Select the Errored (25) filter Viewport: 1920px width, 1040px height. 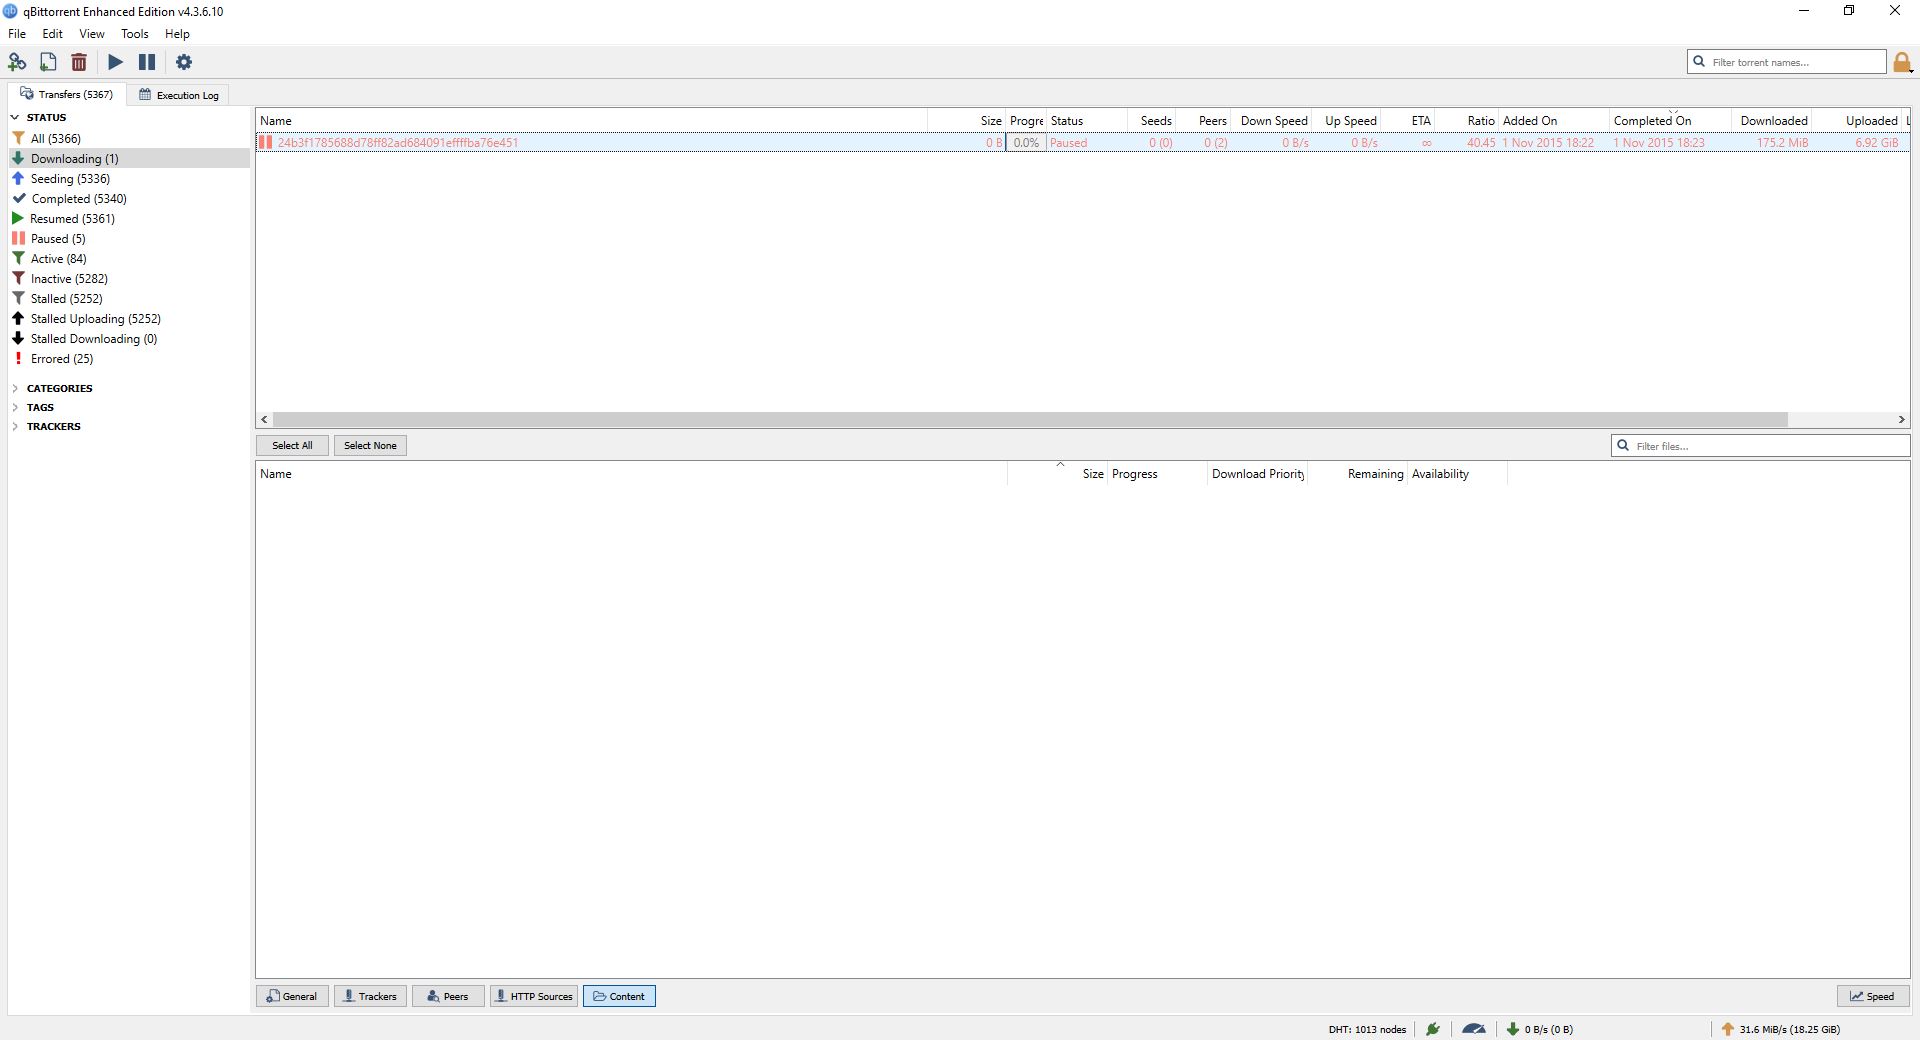(128, 358)
